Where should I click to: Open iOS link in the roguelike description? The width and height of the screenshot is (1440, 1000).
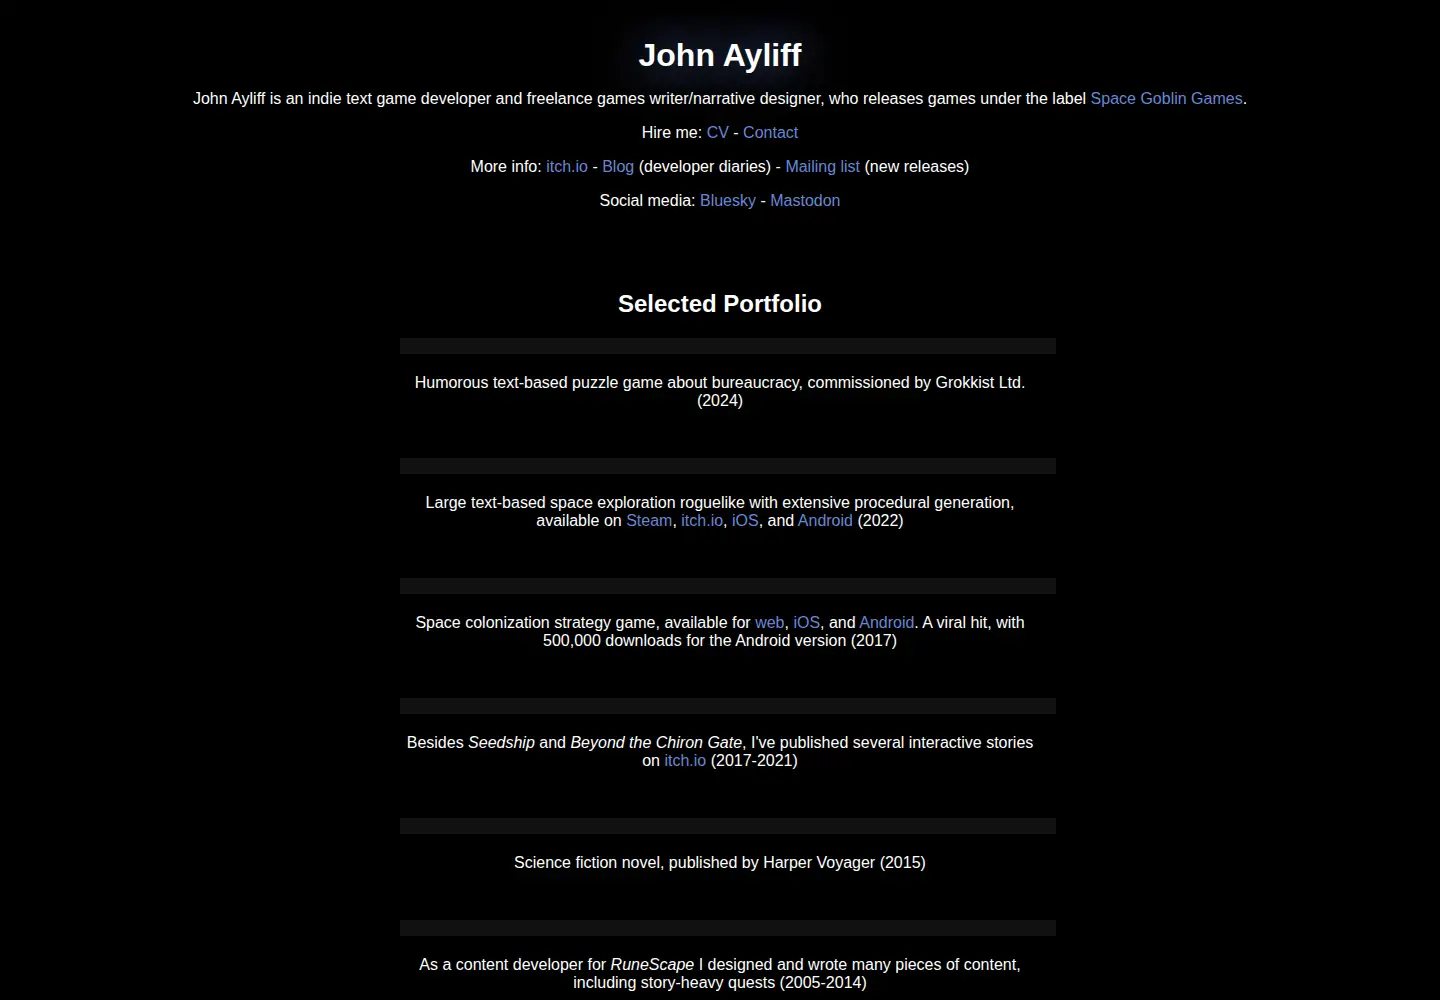745,520
